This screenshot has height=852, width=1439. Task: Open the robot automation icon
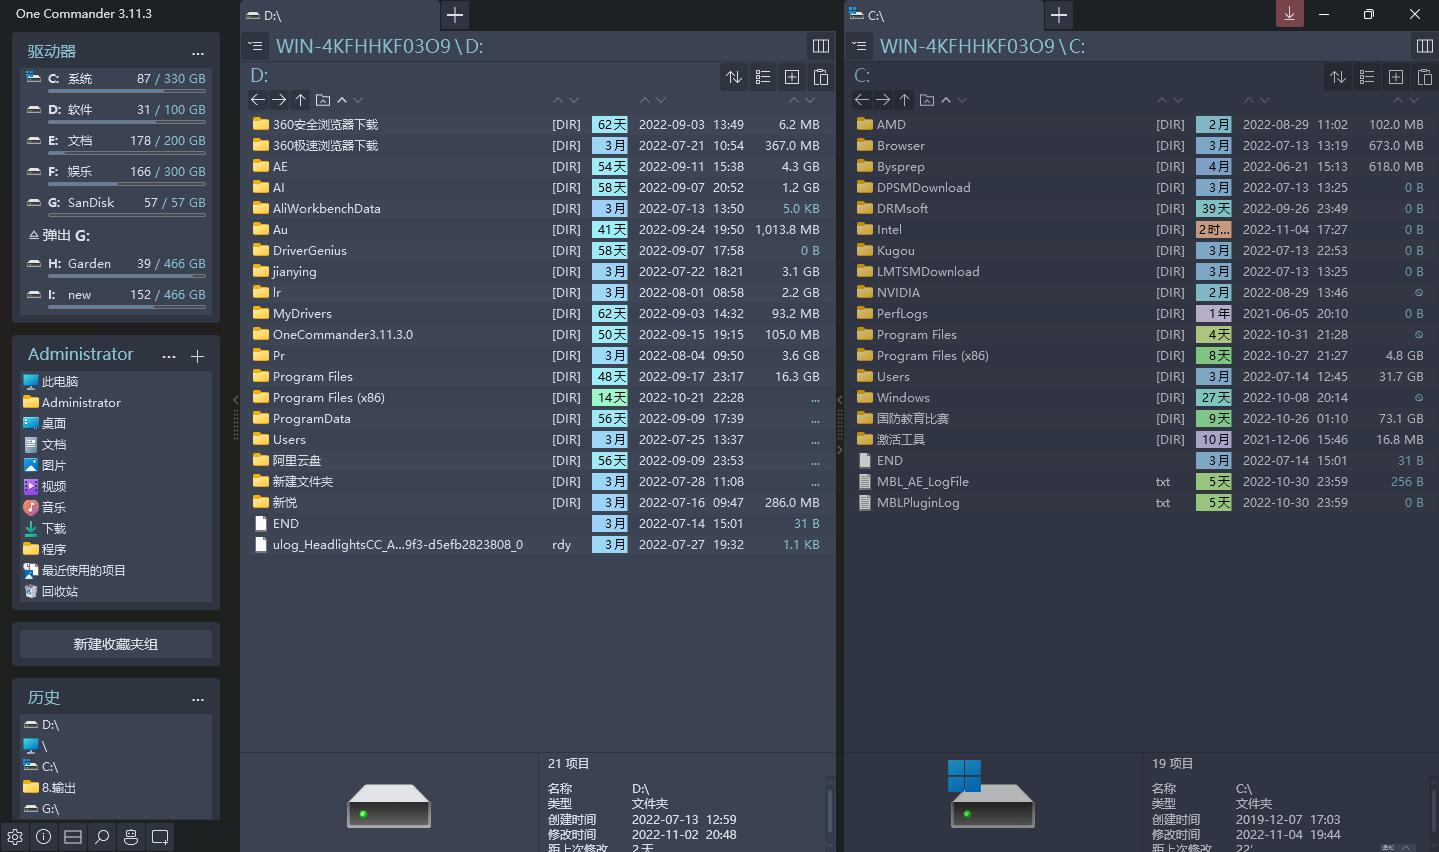coord(131,837)
